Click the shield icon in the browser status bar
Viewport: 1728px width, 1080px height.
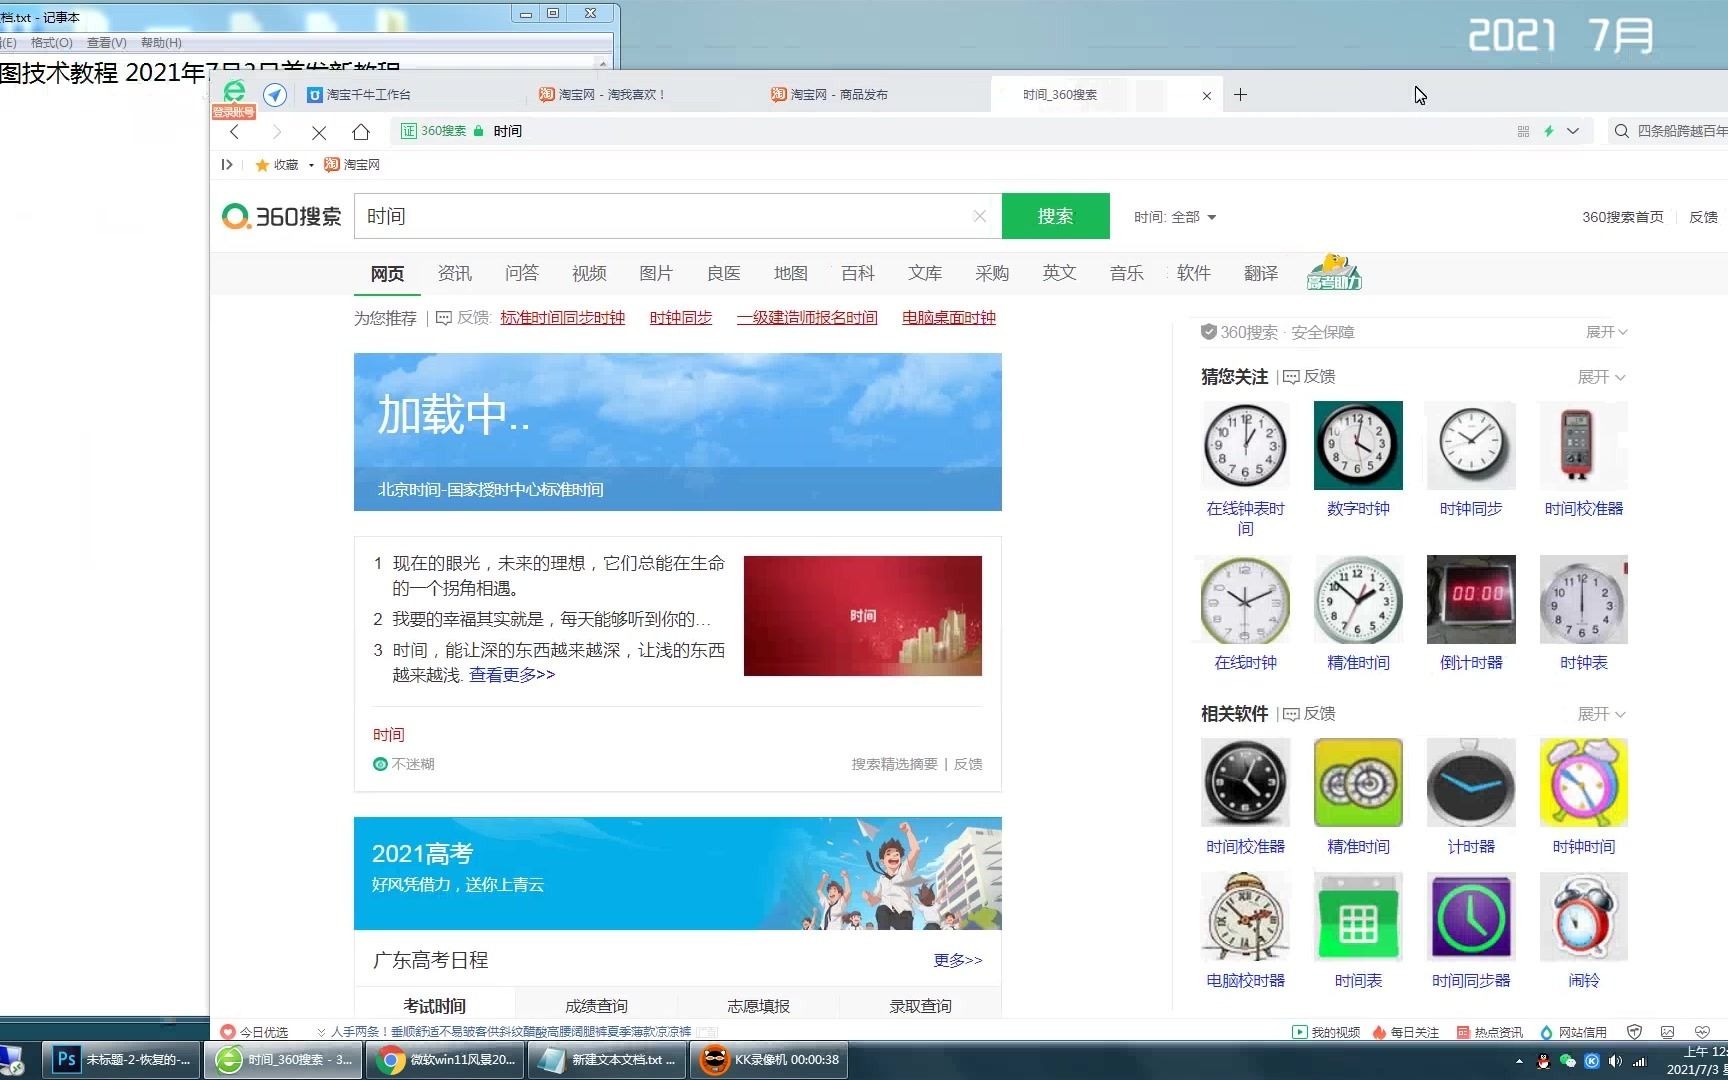1635,1032
